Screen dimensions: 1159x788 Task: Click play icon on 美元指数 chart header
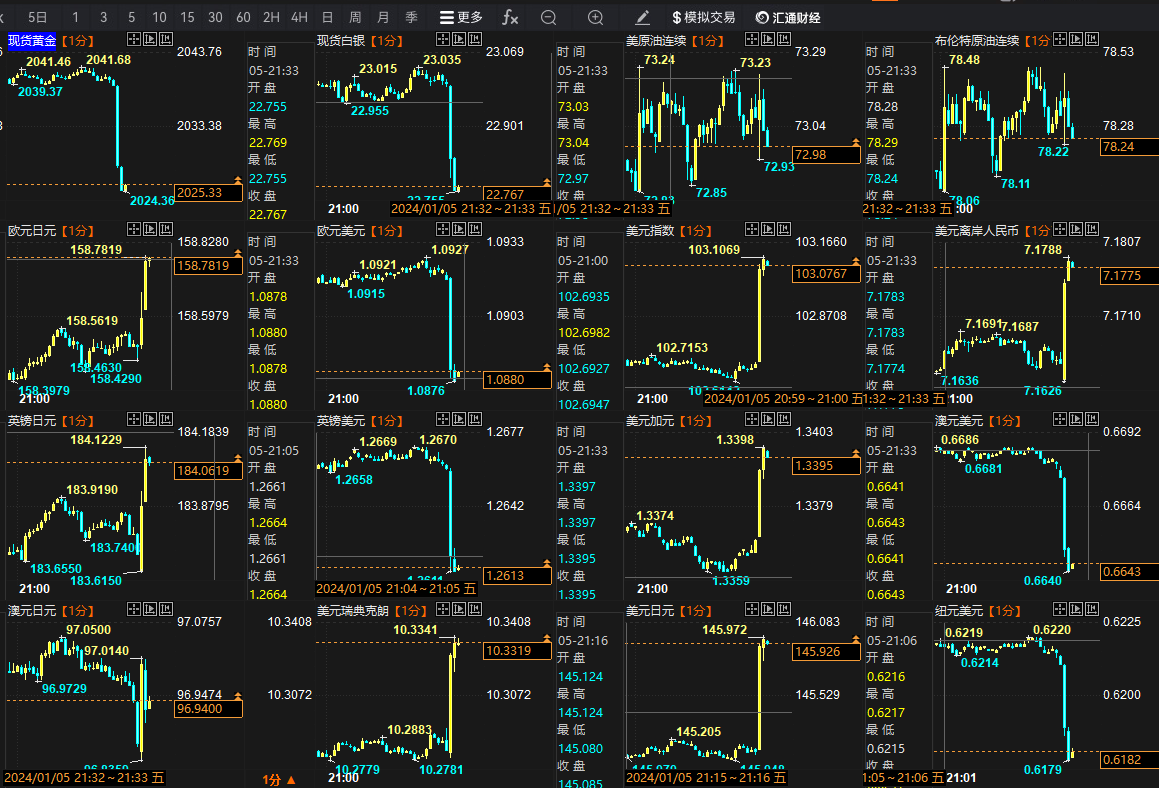pos(768,230)
